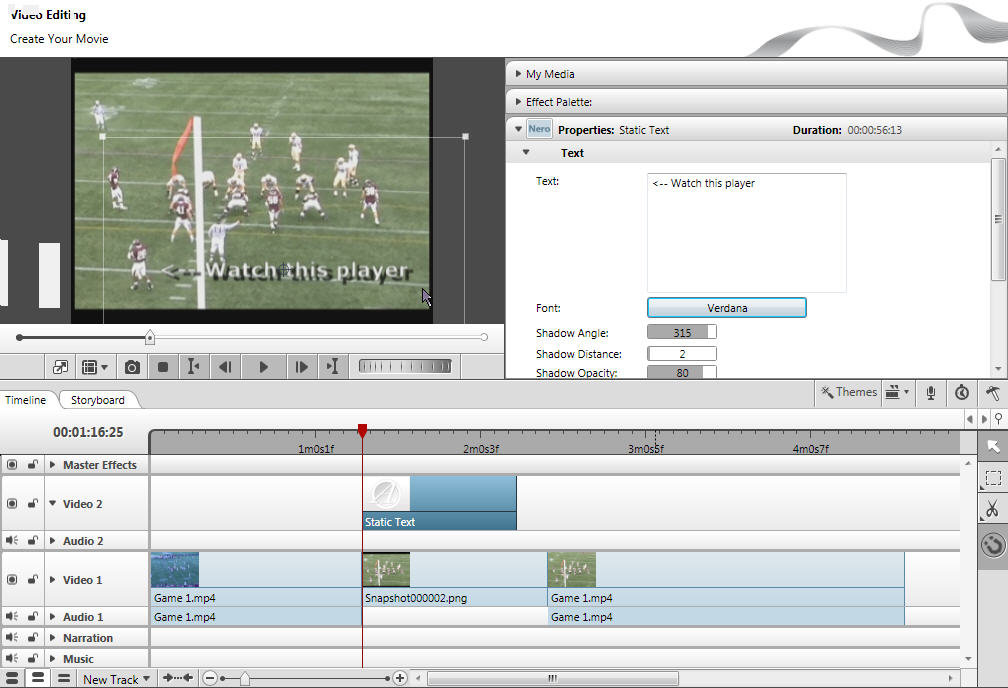1008x688 pixels.
Task: Select the Static Text clip
Action: point(440,503)
